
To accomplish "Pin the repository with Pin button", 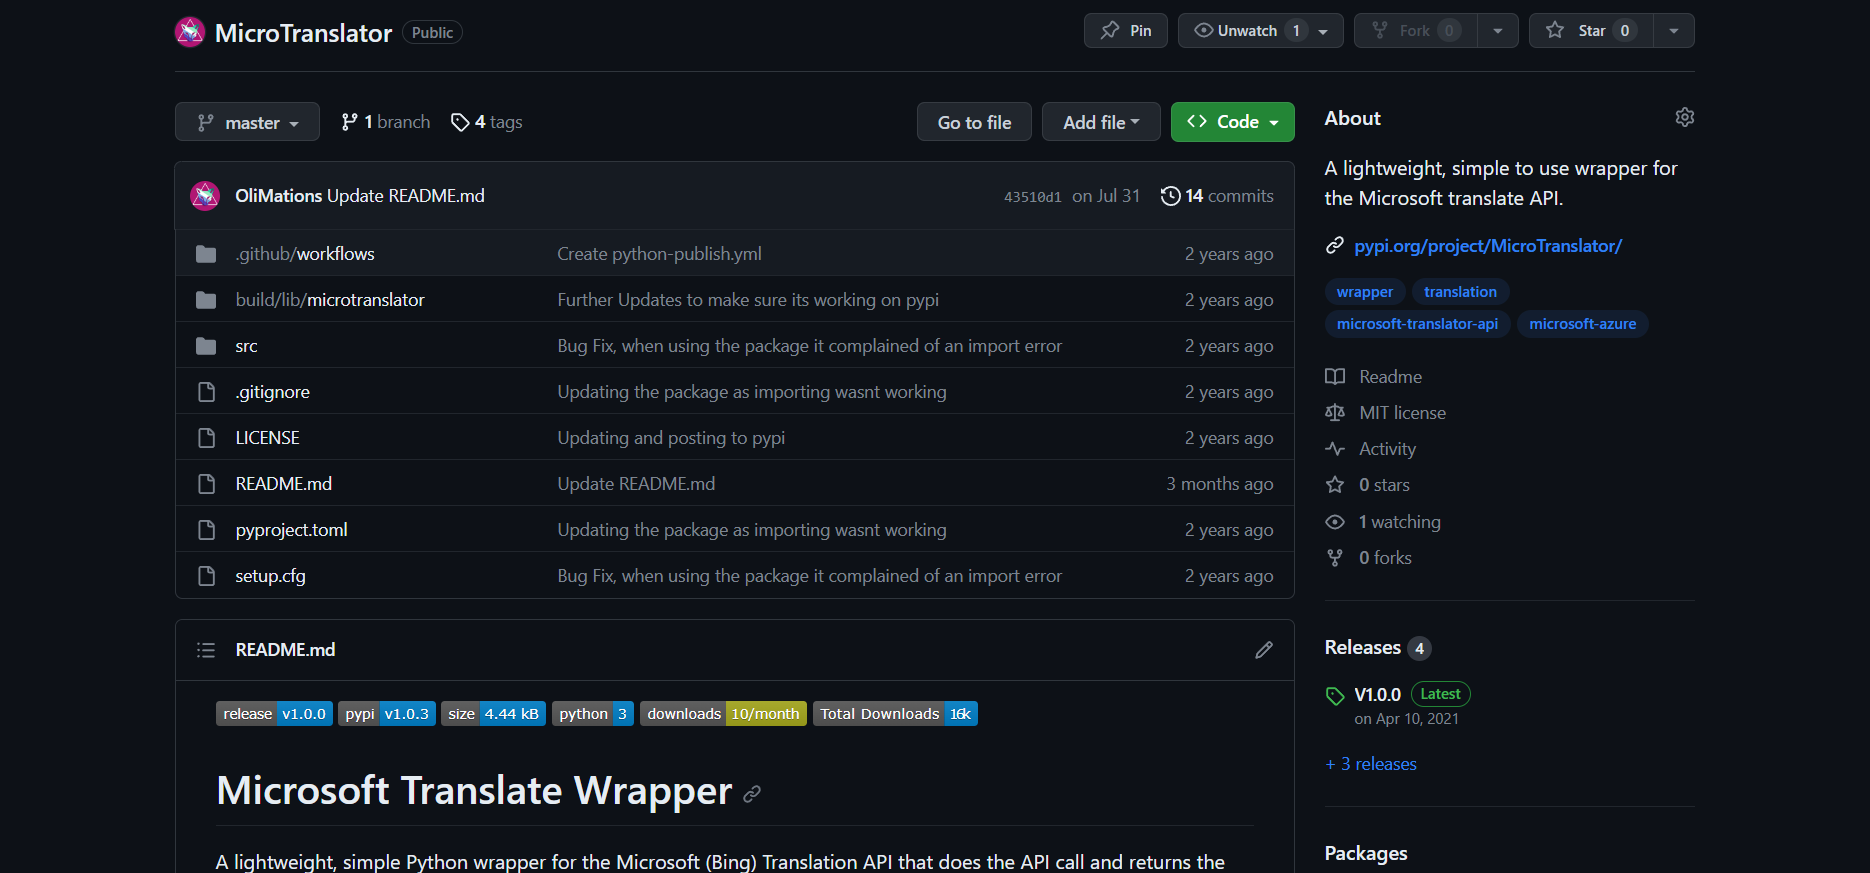I will [1126, 31].
